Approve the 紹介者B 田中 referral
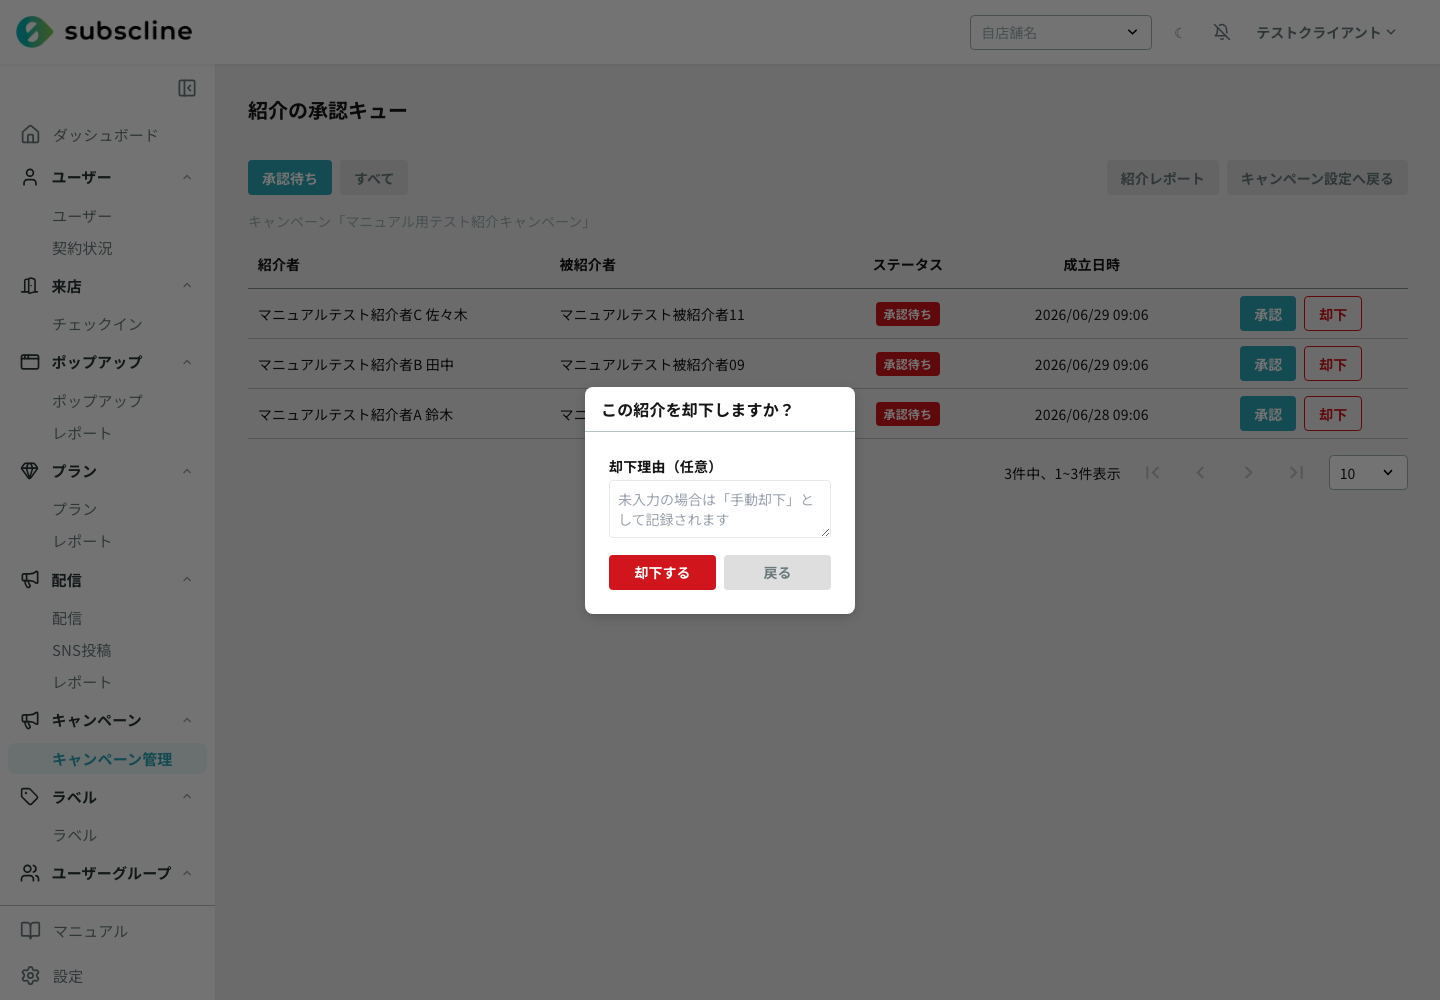The width and height of the screenshot is (1440, 1000). [x=1268, y=364]
